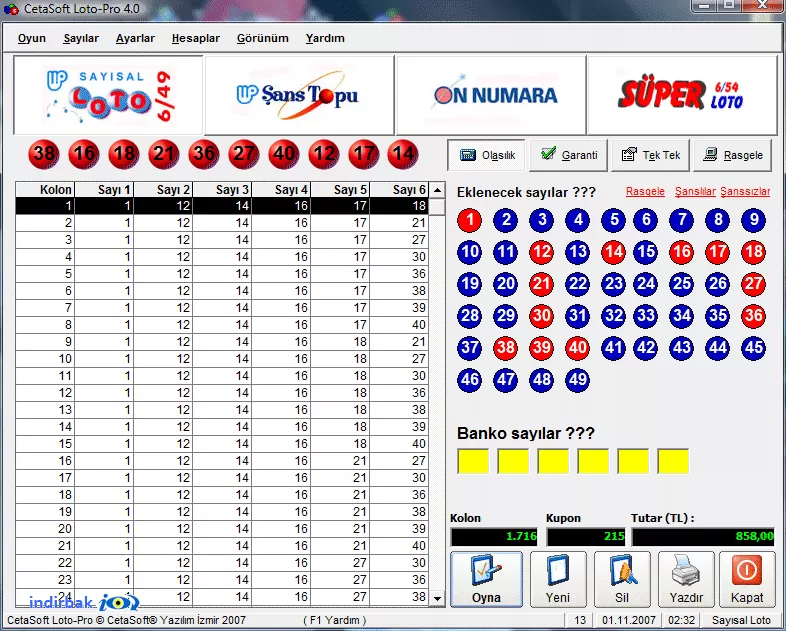Open the Sayılar menu
The height and width of the screenshot is (631, 786).
click(81, 39)
